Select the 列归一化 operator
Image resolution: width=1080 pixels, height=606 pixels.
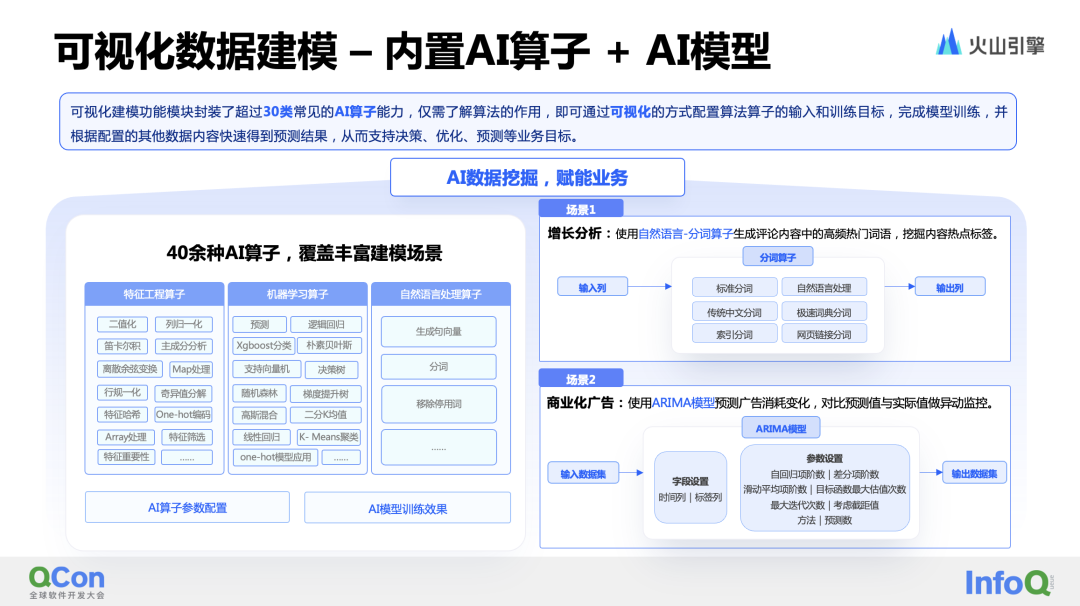point(184,324)
